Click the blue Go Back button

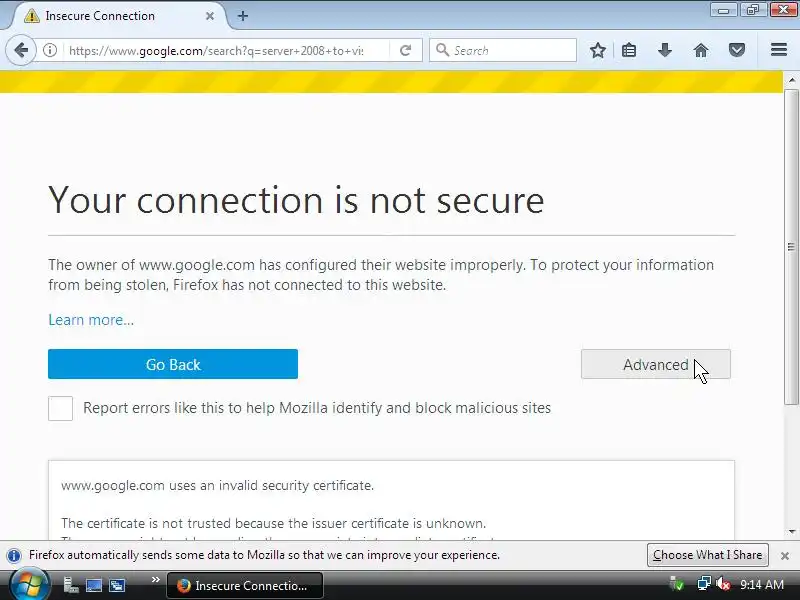tap(173, 364)
